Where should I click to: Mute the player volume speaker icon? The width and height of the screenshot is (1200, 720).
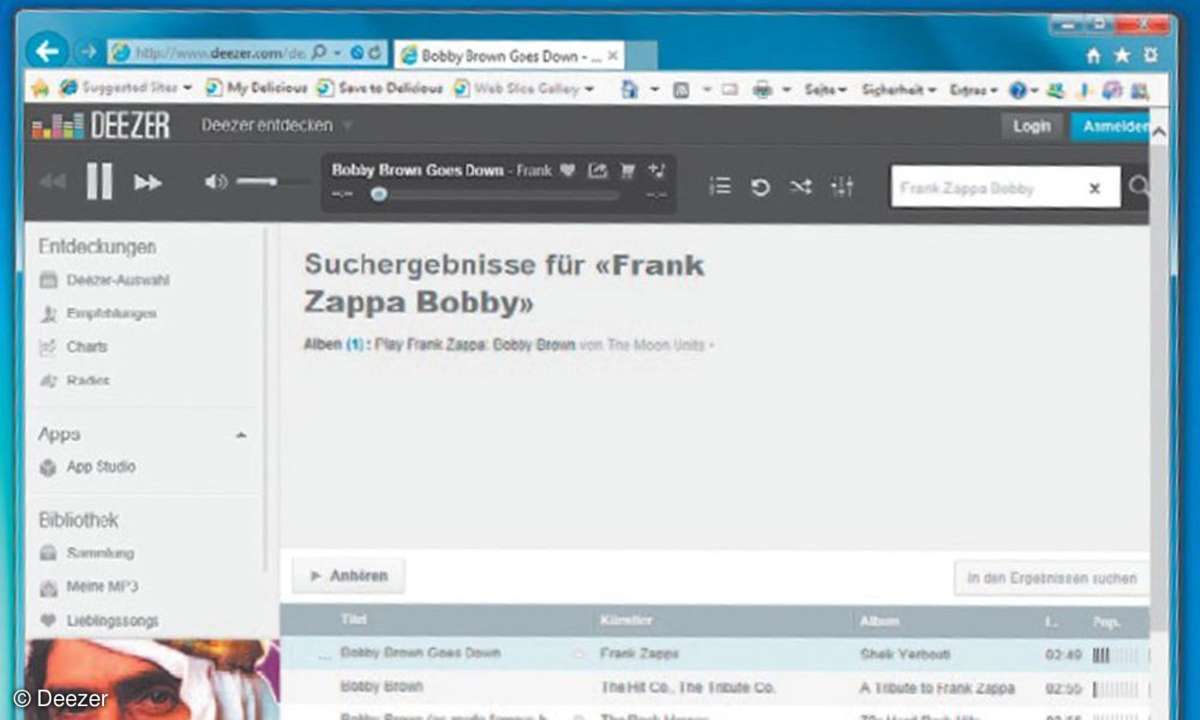coord(216,182)
